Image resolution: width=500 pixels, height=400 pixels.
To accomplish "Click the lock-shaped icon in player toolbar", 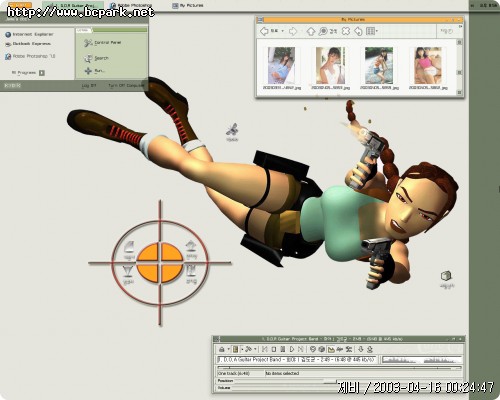I will (x=222, y=349).
